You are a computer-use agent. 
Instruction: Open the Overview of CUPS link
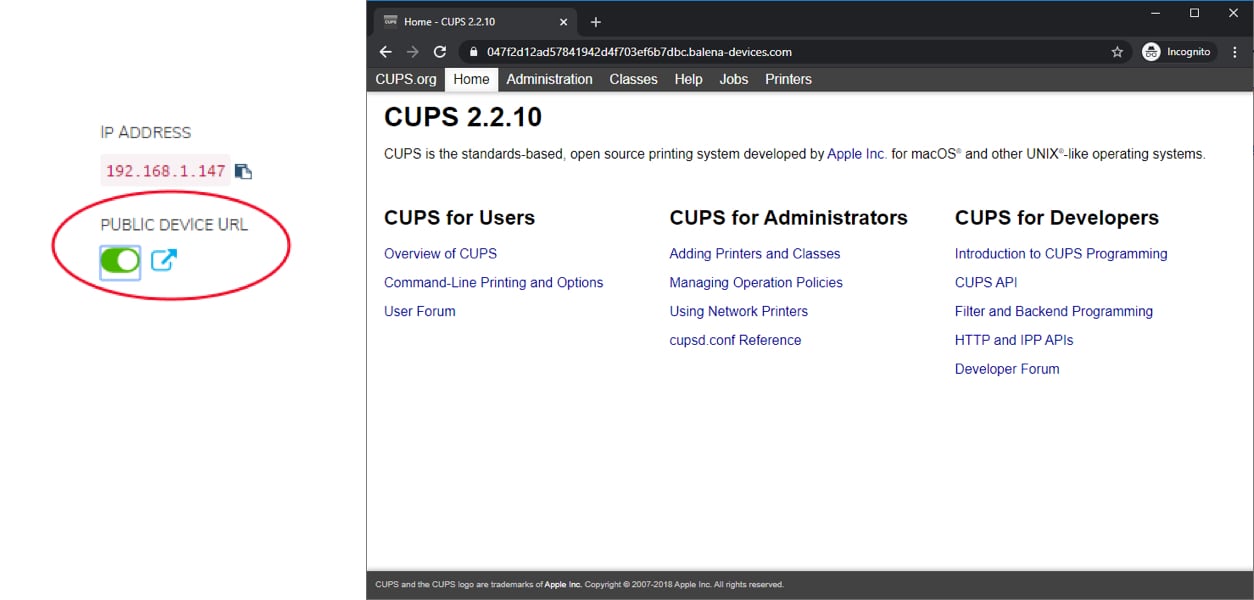tap(440, 253)
